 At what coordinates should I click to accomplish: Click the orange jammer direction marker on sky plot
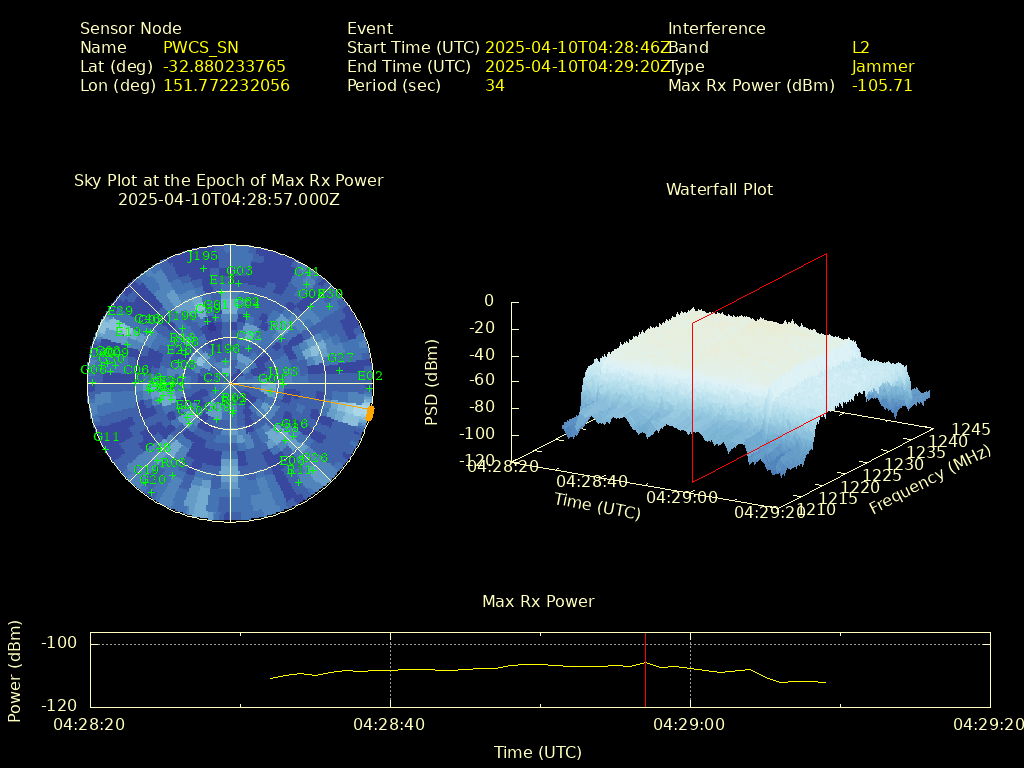click(x=369, y=411)
